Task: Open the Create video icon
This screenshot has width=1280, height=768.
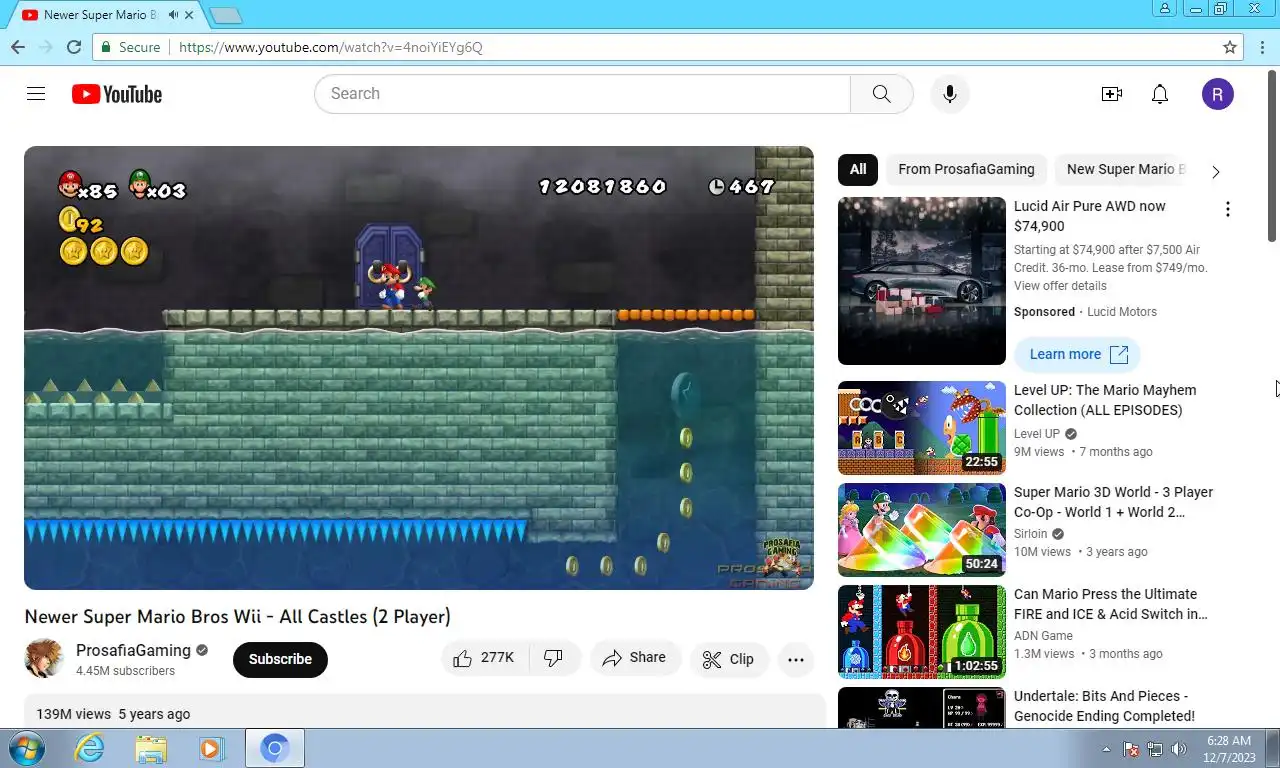Action: (1112, 94)
